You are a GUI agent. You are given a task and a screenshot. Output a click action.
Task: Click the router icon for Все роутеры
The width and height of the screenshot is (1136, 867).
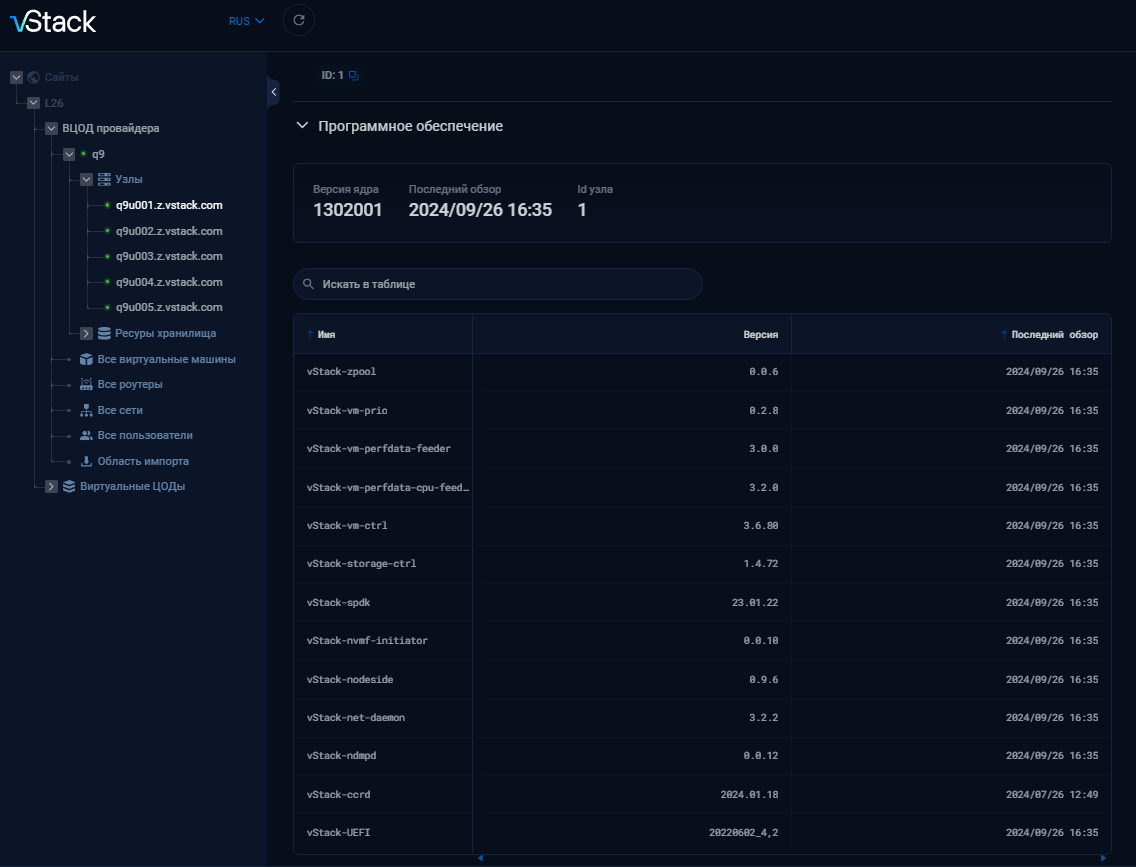(x=86, y=385)
